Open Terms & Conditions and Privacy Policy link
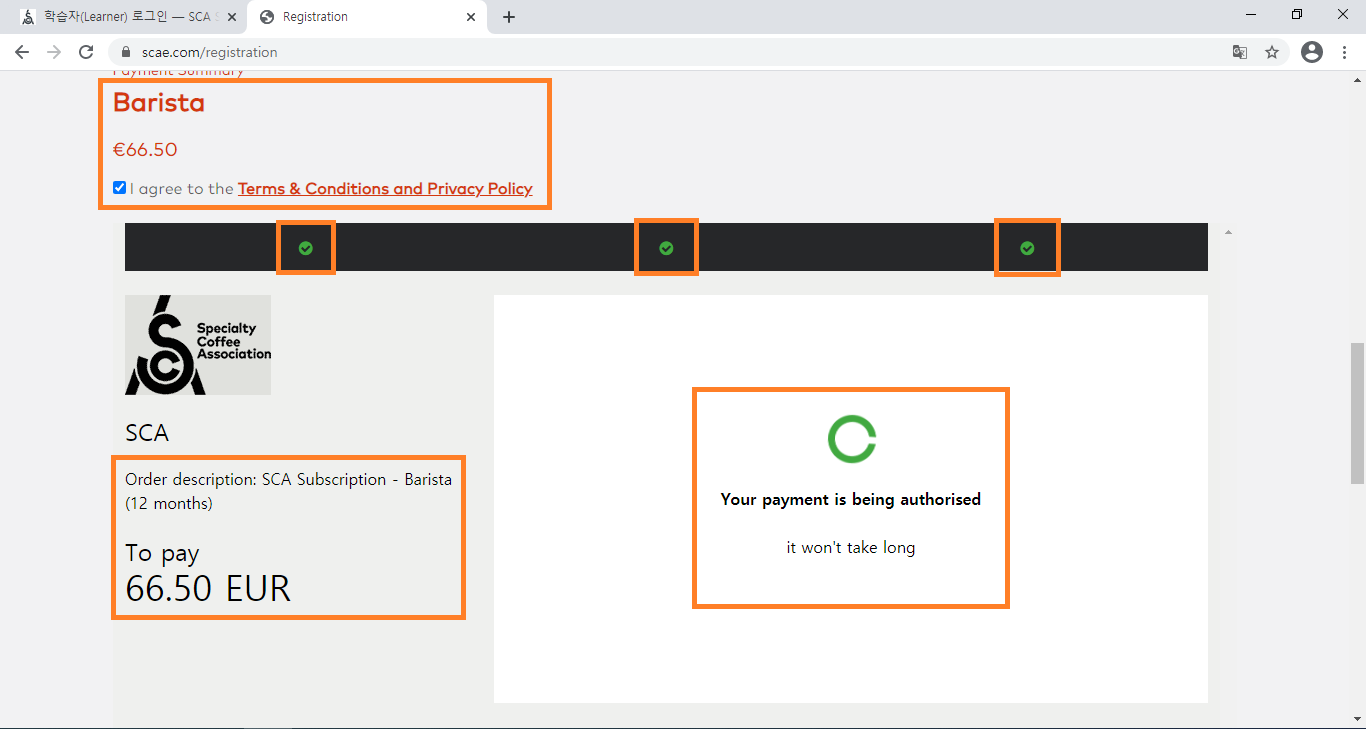Image resolution: width=1366 pixels, height=729 pixels. (385, 188)
